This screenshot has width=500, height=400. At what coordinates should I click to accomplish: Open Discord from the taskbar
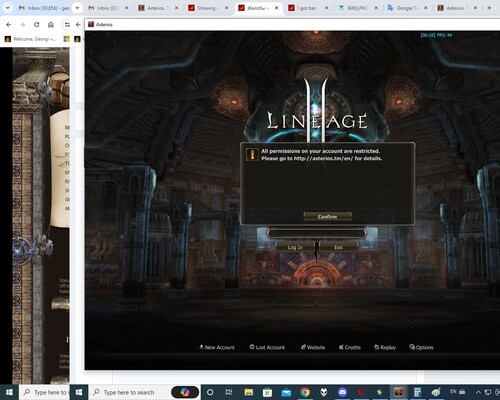pyautogui.click(x=342, y=392)
